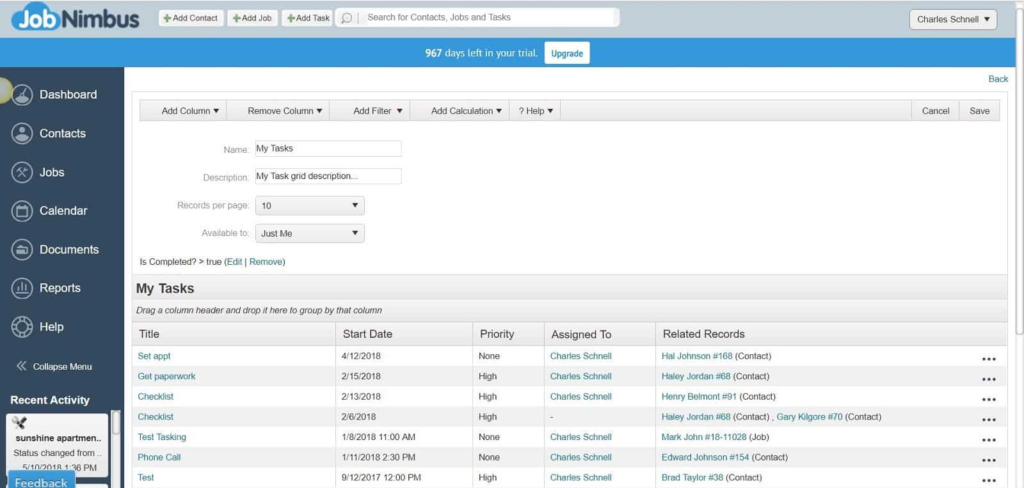This screenshot has width=1024, height=488.
Task: Open the Test Tasking task
Action: point(162,437)
